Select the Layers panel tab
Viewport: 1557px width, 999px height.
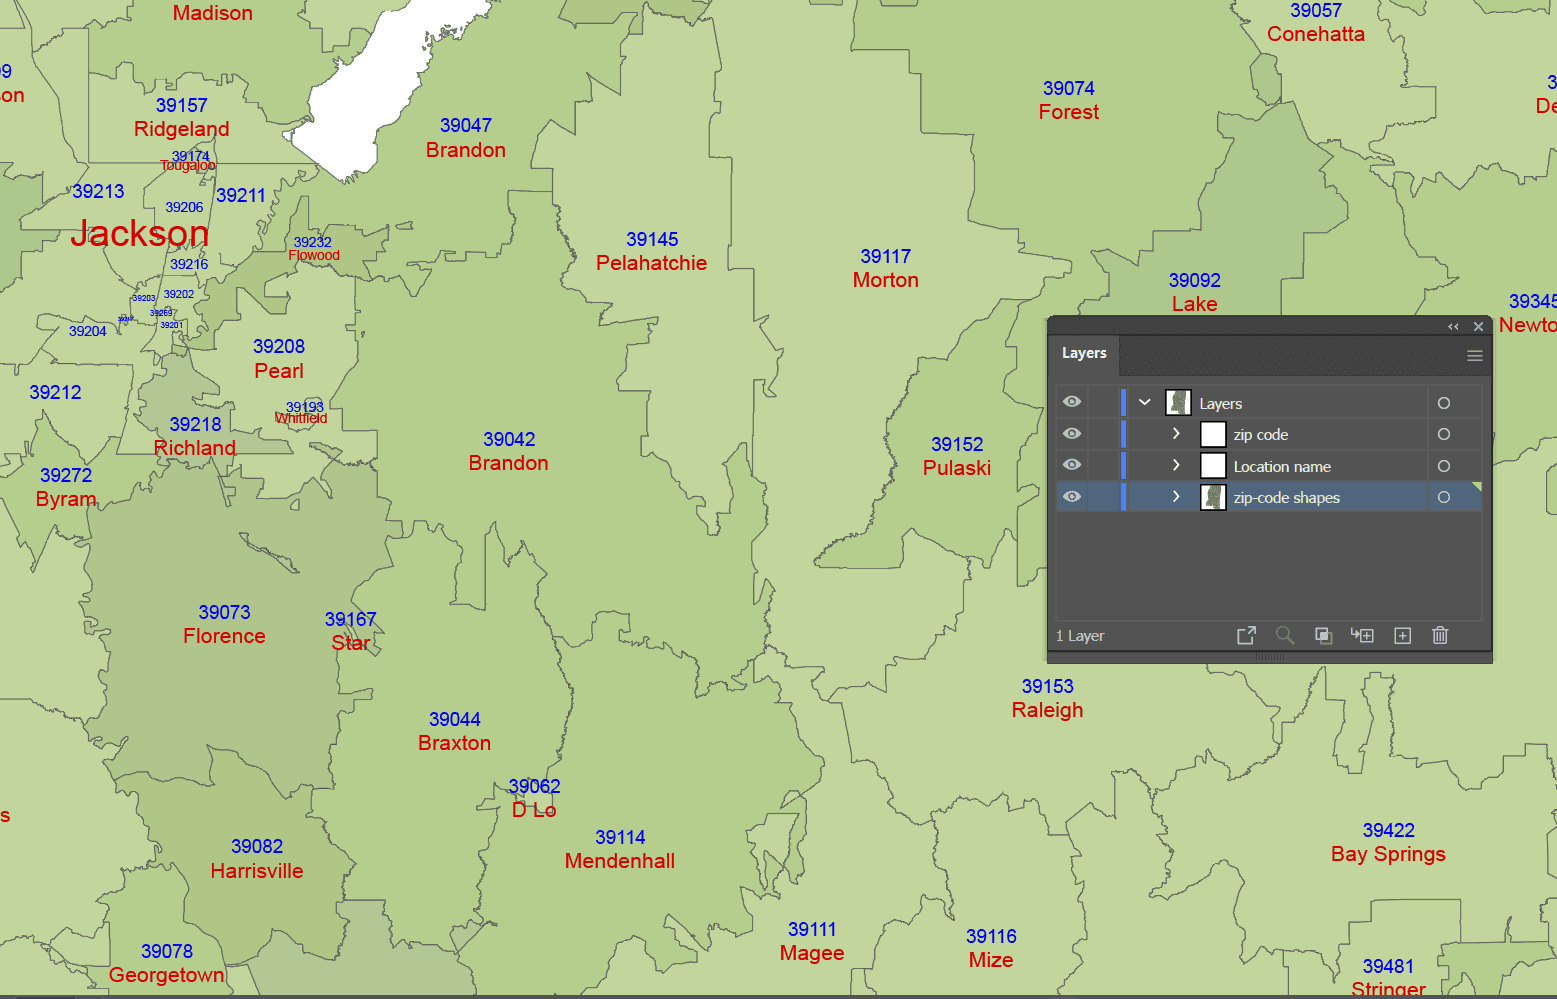[x=1084, y=354]
